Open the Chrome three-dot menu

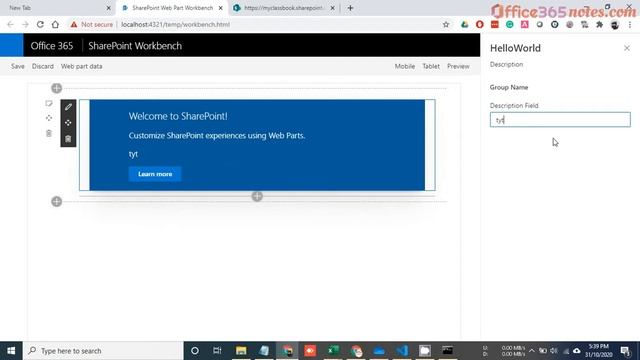630,24
